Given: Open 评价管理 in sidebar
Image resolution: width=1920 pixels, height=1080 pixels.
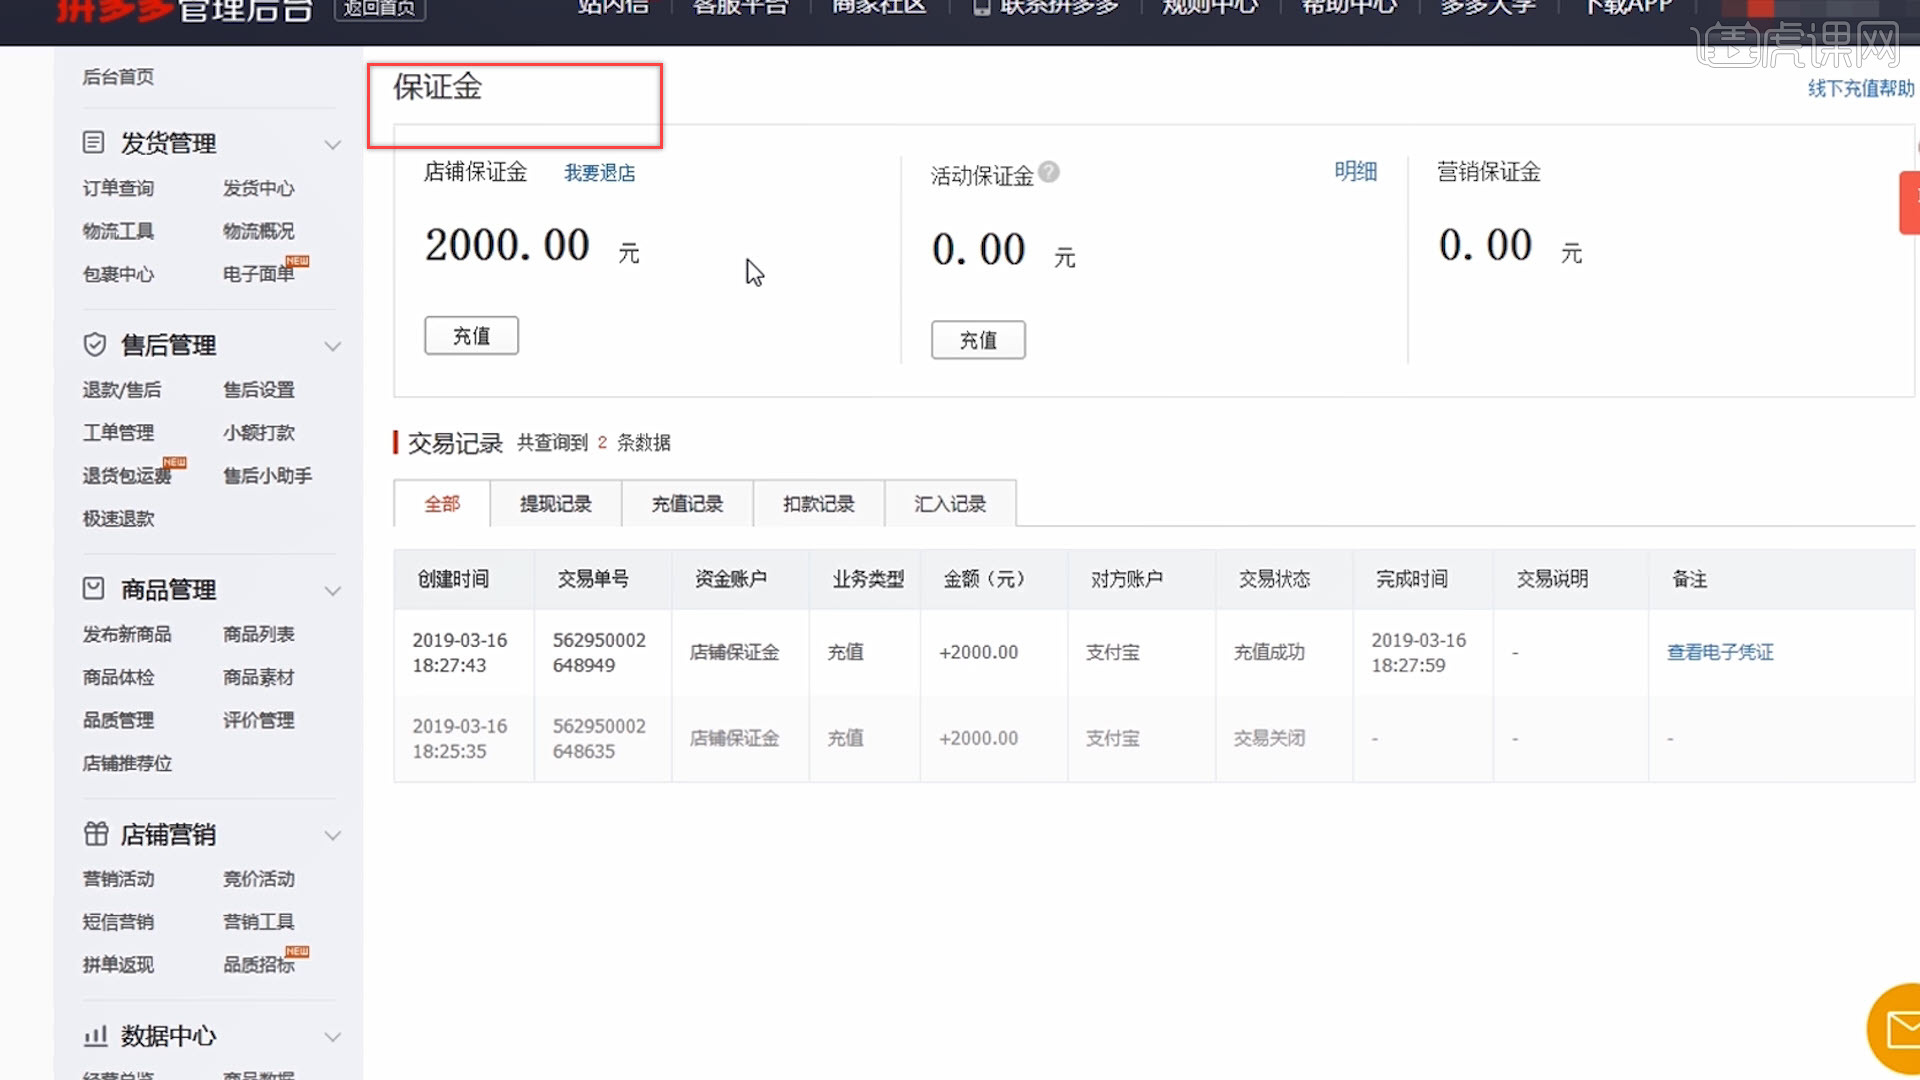Looking at the screenshot, I should 258,721.
